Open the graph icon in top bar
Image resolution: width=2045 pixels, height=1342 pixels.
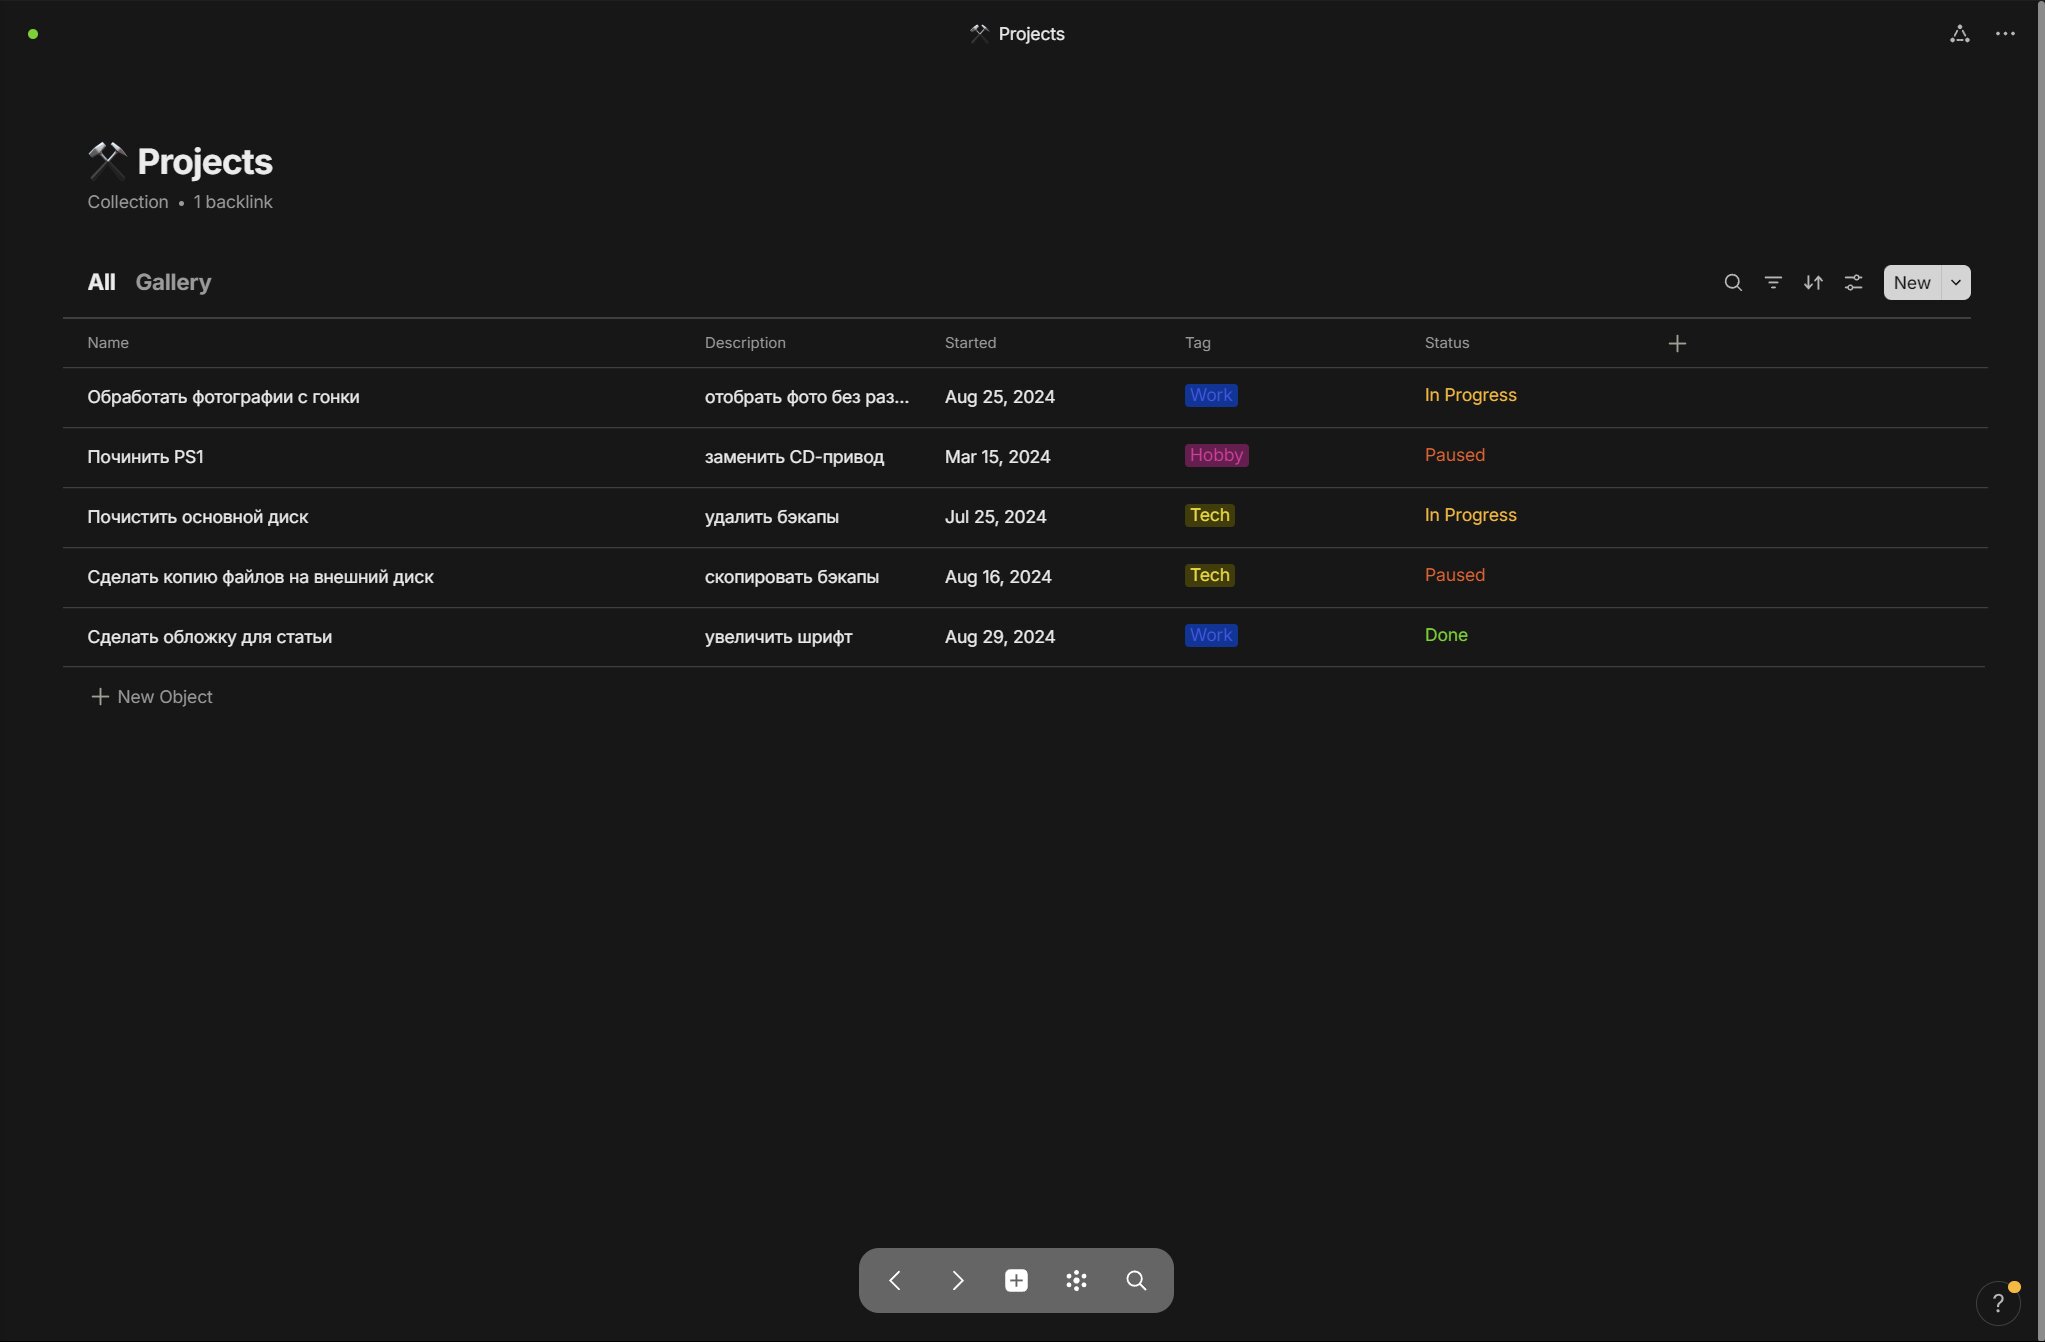click(x=1960, y=34)
